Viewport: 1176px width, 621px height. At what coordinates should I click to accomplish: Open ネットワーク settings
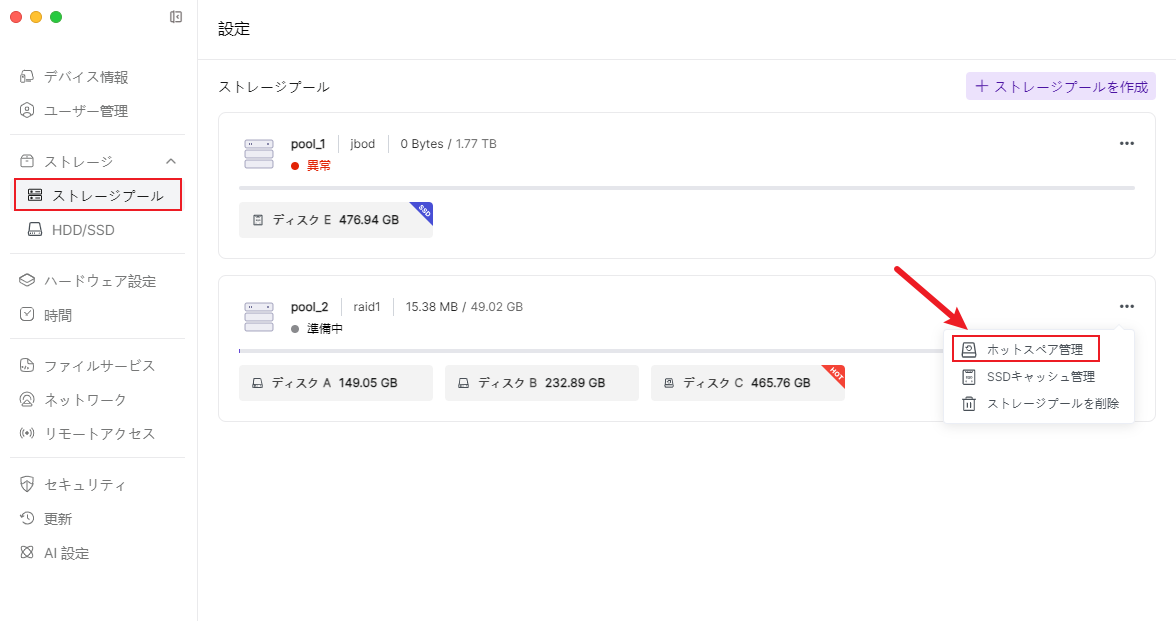coord(85,400)
